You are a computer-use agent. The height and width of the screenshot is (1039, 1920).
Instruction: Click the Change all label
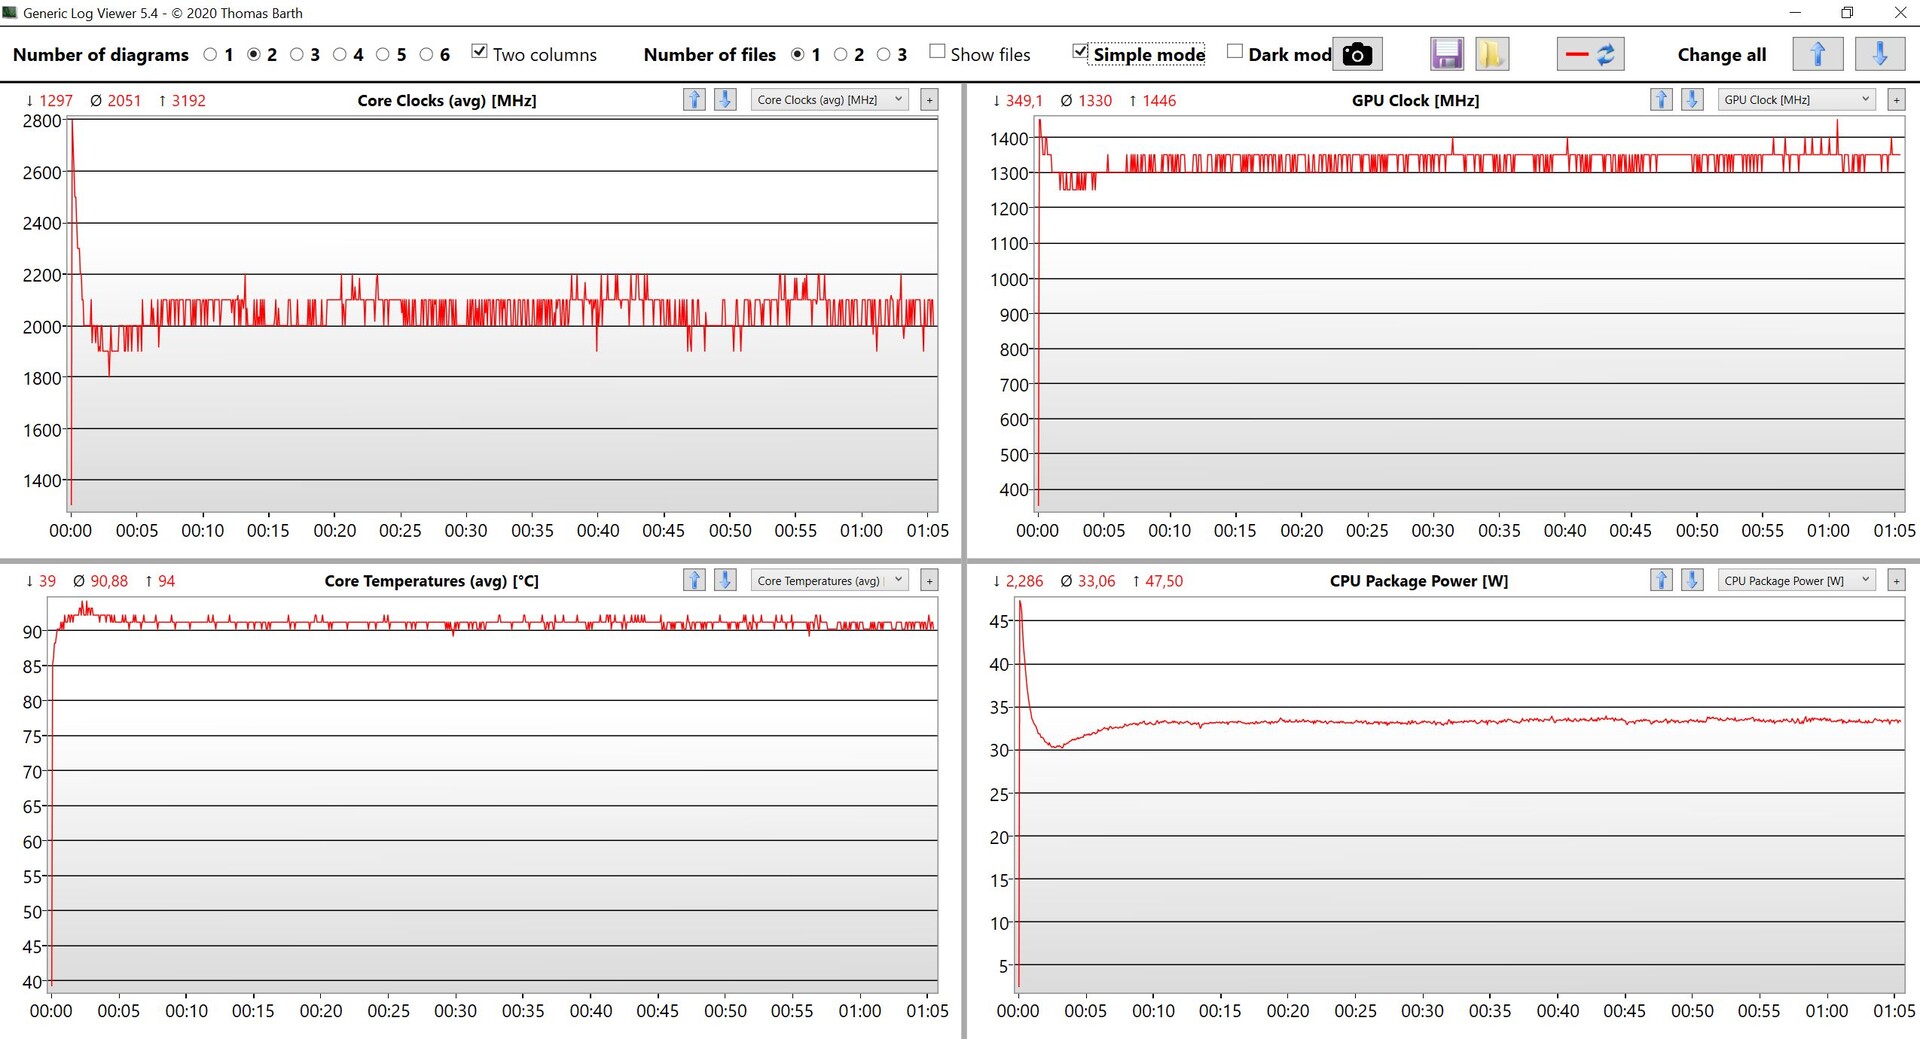click(x=1722, y=55)
